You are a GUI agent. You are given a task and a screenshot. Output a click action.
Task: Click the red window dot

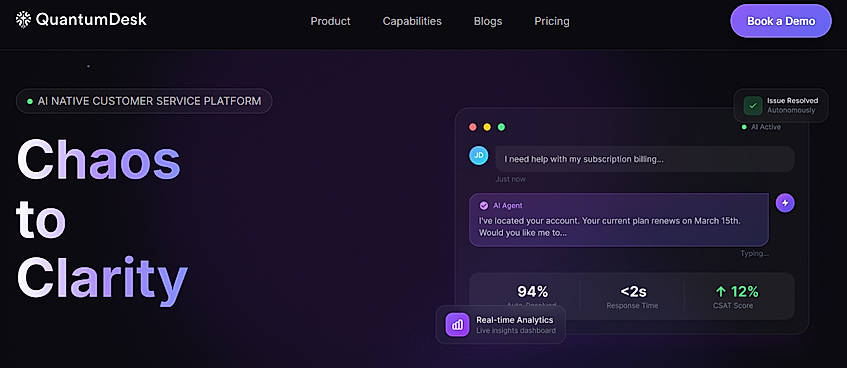473,127
